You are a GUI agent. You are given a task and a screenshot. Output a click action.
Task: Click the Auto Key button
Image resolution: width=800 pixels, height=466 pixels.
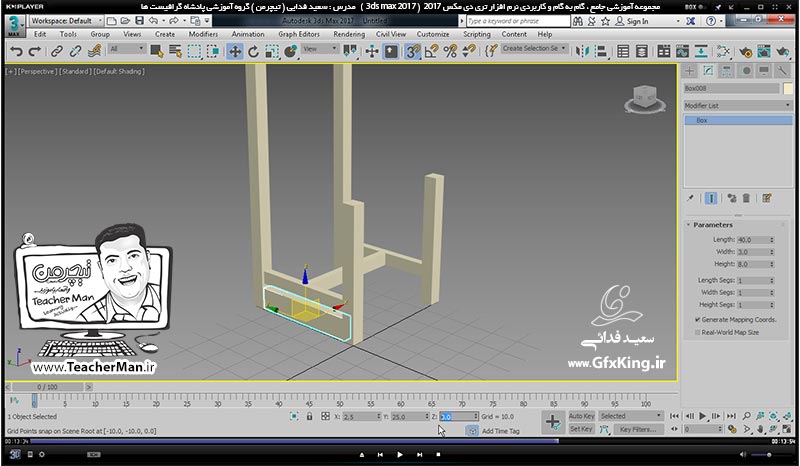582,416
